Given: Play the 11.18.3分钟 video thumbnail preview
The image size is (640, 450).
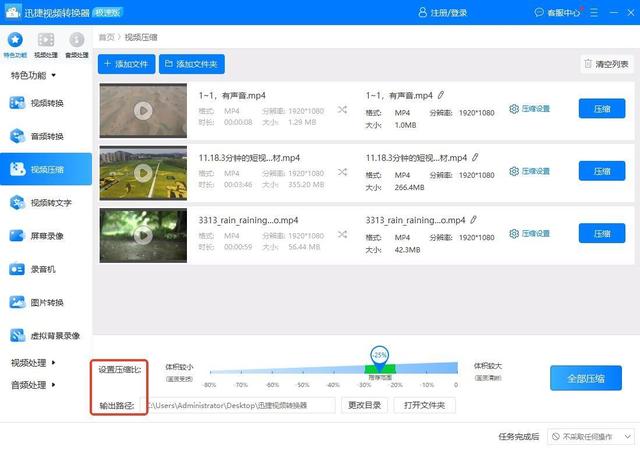Looking at the screenshot, I should pyautogui.click(x=143, y=173).
